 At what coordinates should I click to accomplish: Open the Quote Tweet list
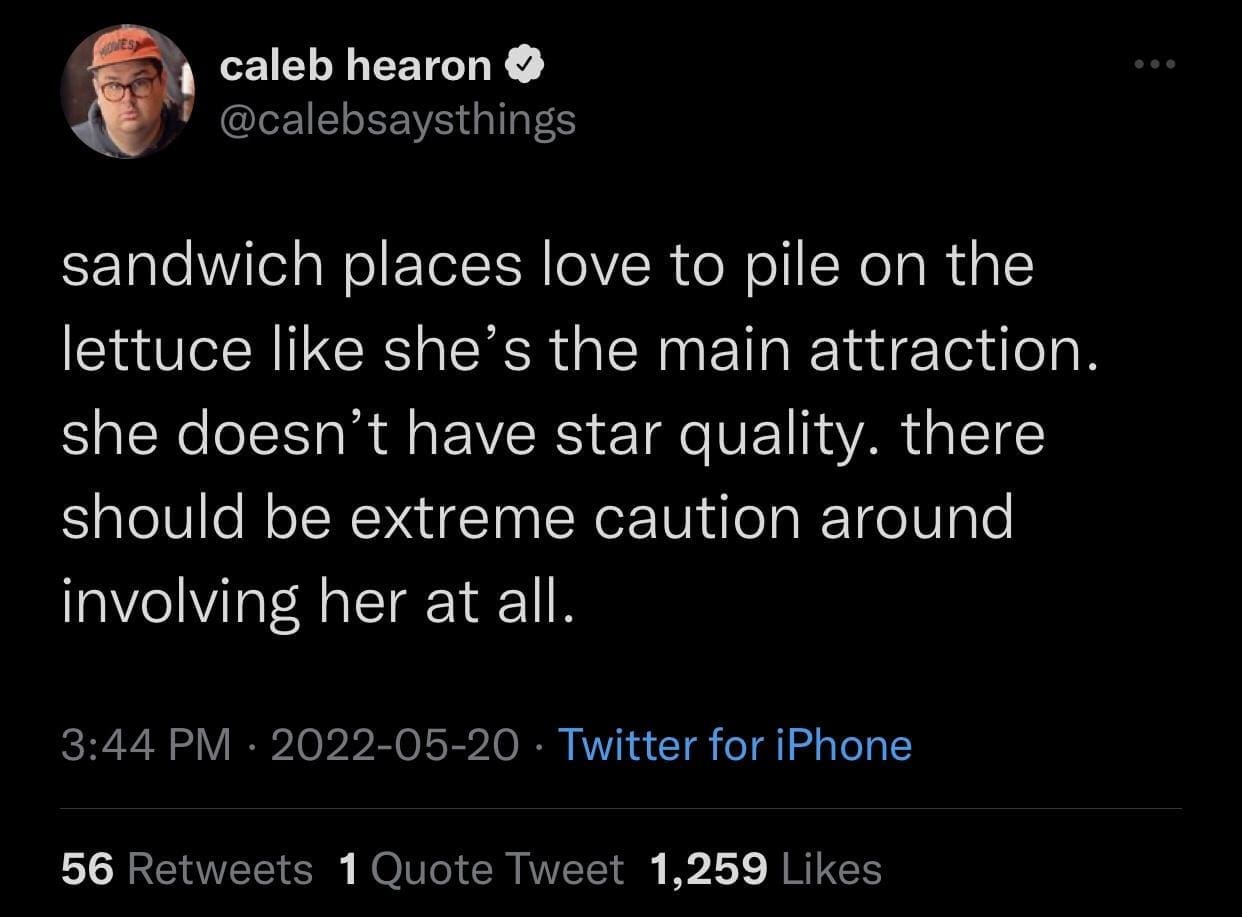[497, 869]
